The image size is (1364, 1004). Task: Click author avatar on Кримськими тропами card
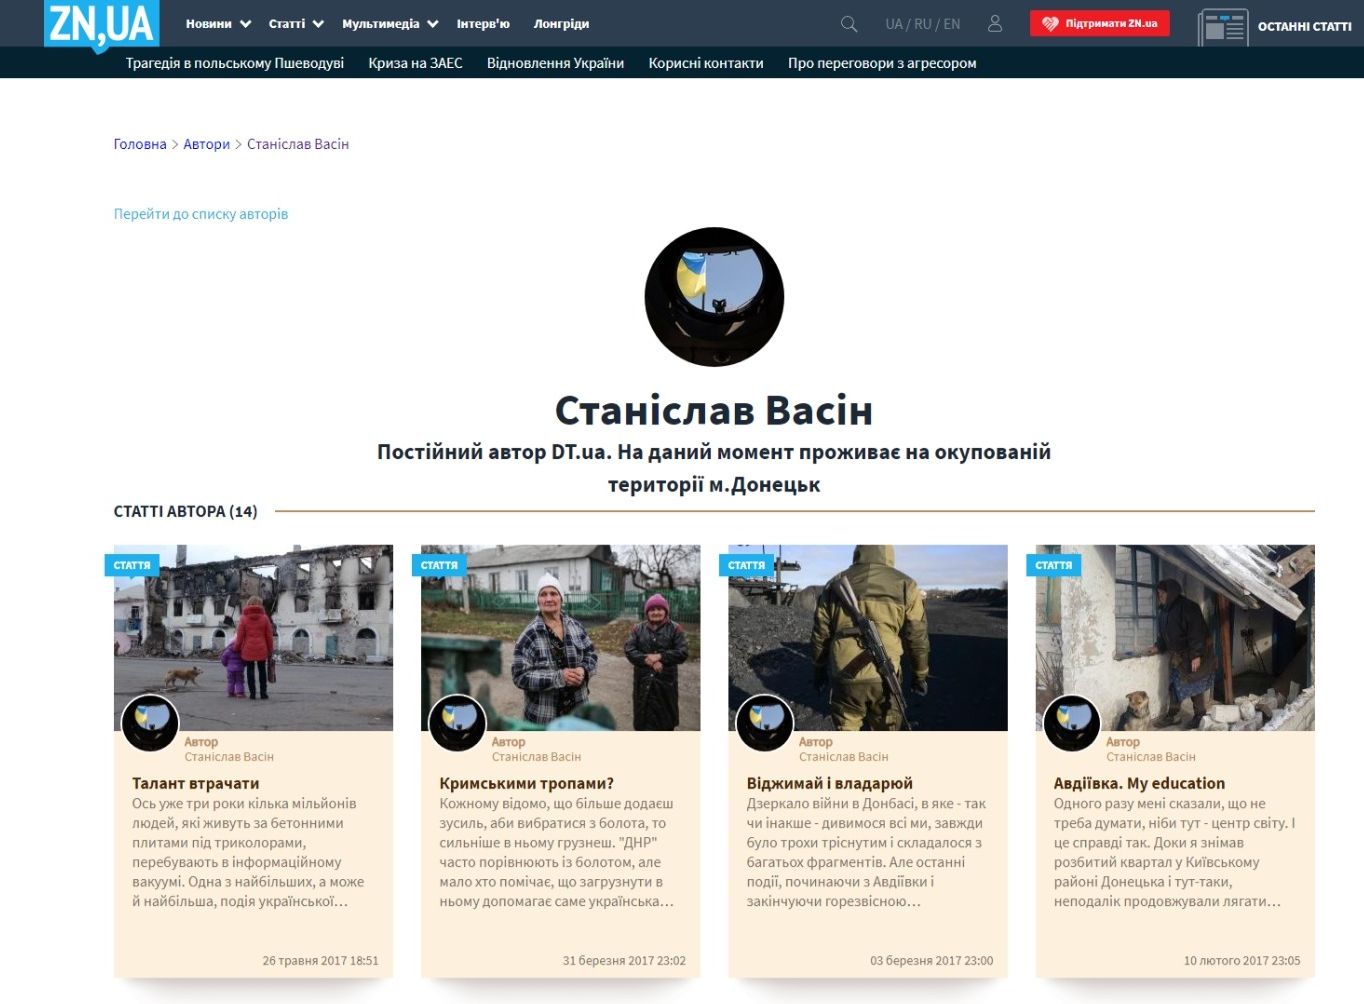pos(457,723)
